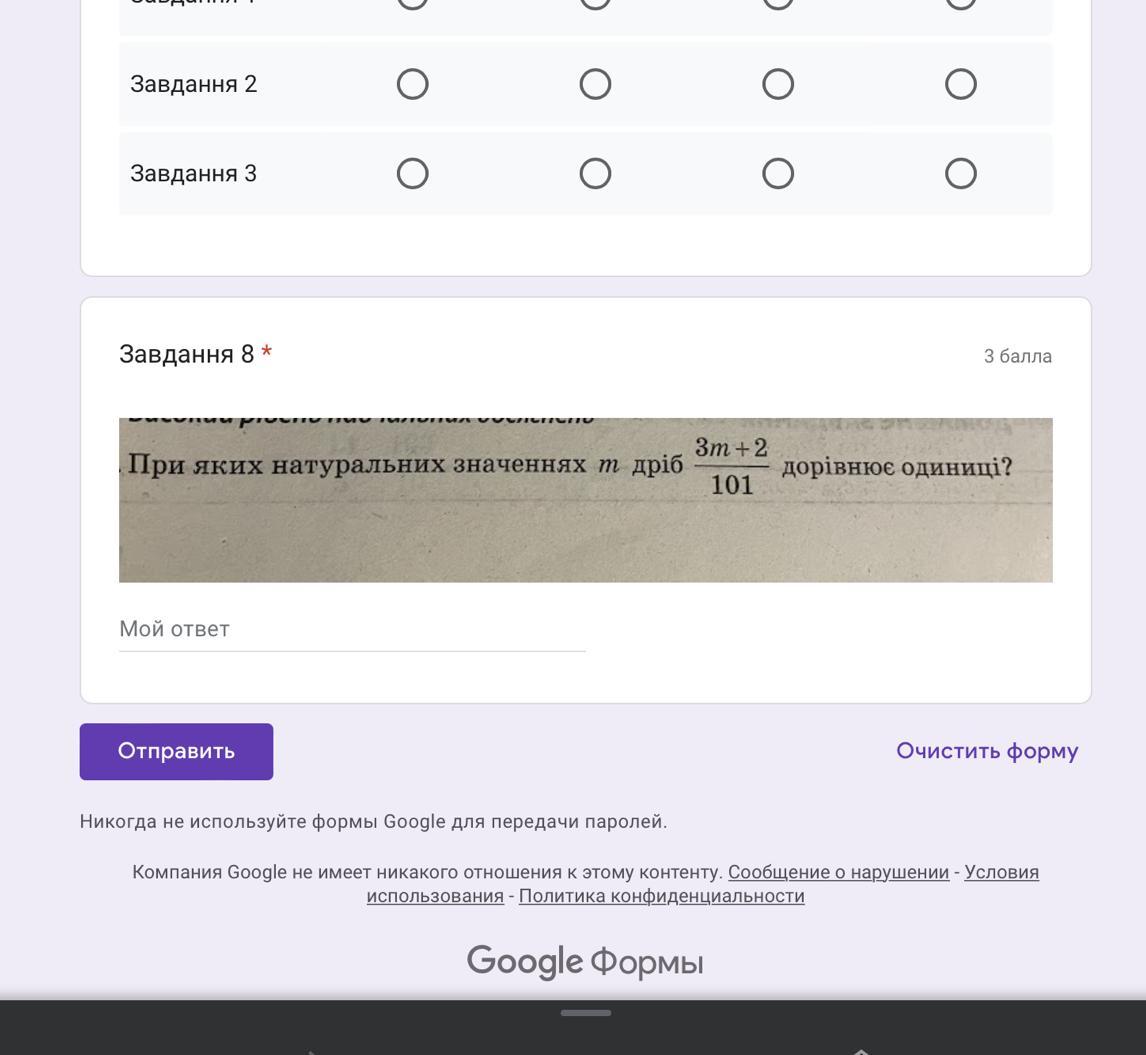Viewport: 1146px width, 1055px height.
Task: Select third radio option for Завдання 2
Action: tap(778, 84)
